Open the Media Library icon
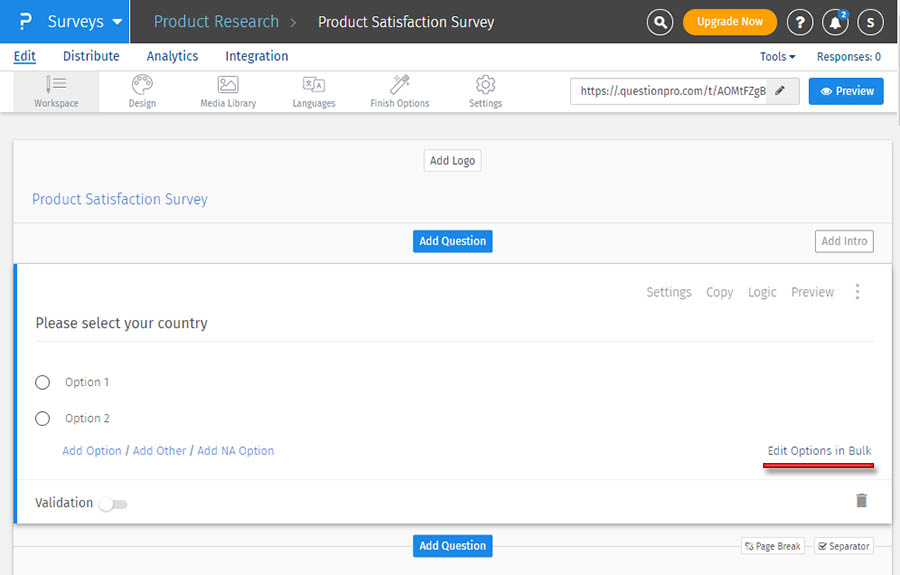This screenshot has width=900, height=575. [228, 85]
